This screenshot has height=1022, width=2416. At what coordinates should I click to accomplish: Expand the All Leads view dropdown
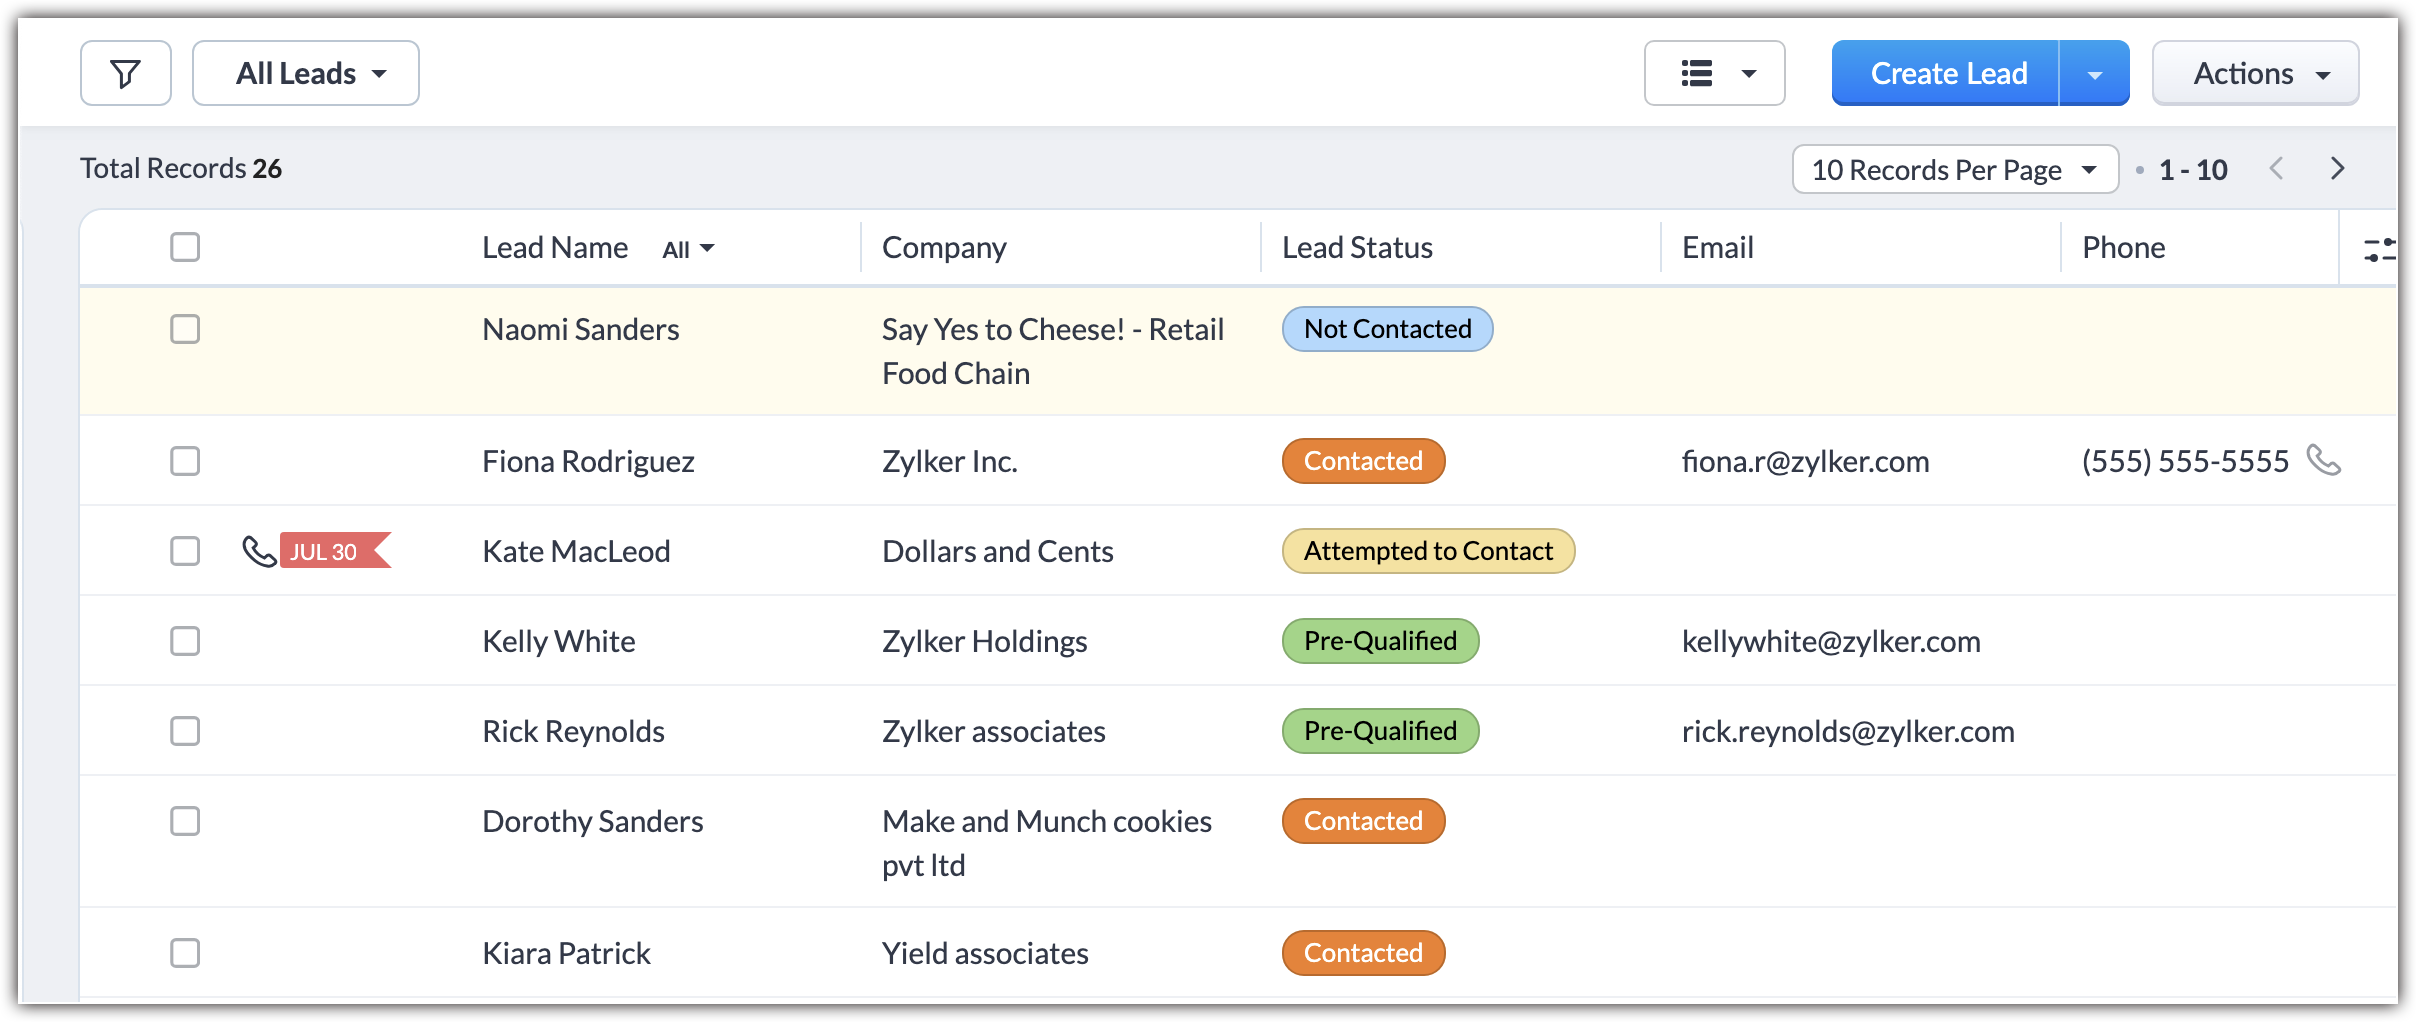[306, 73]
